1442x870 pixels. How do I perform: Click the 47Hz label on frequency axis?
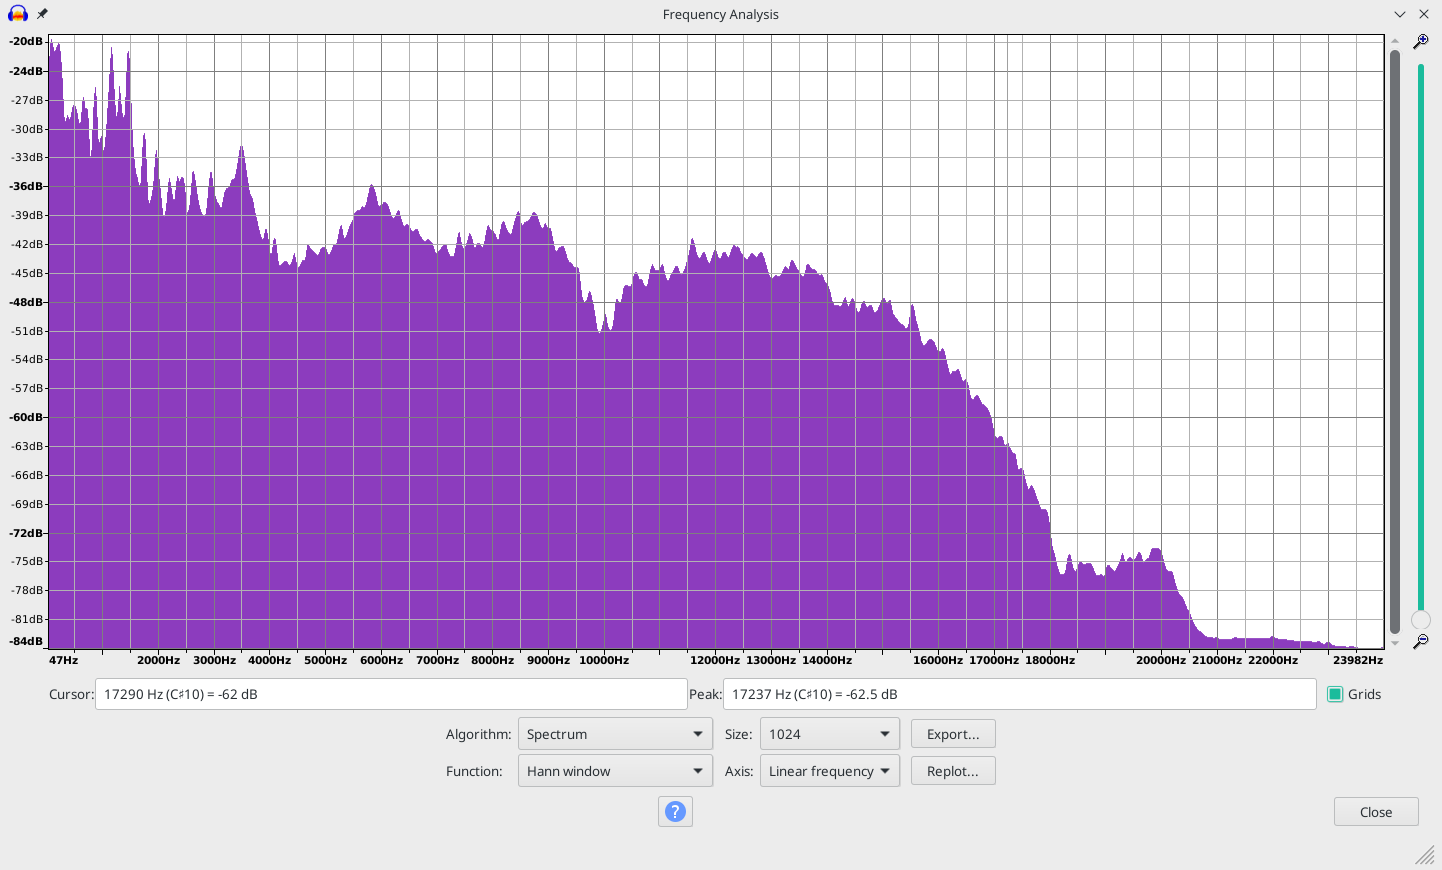click(63, 660)
